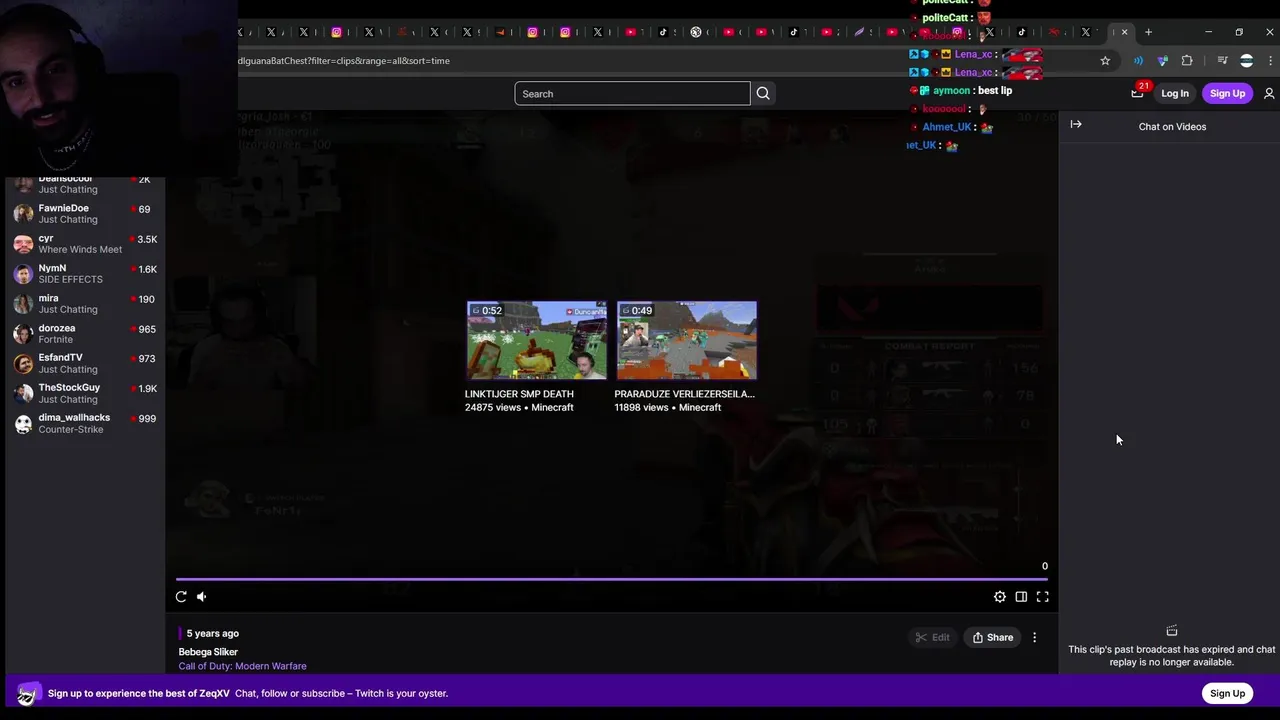The height and width of the screenshot is (720, 1280).
Task: Click the magnifier search button
Action: [763, 94]
